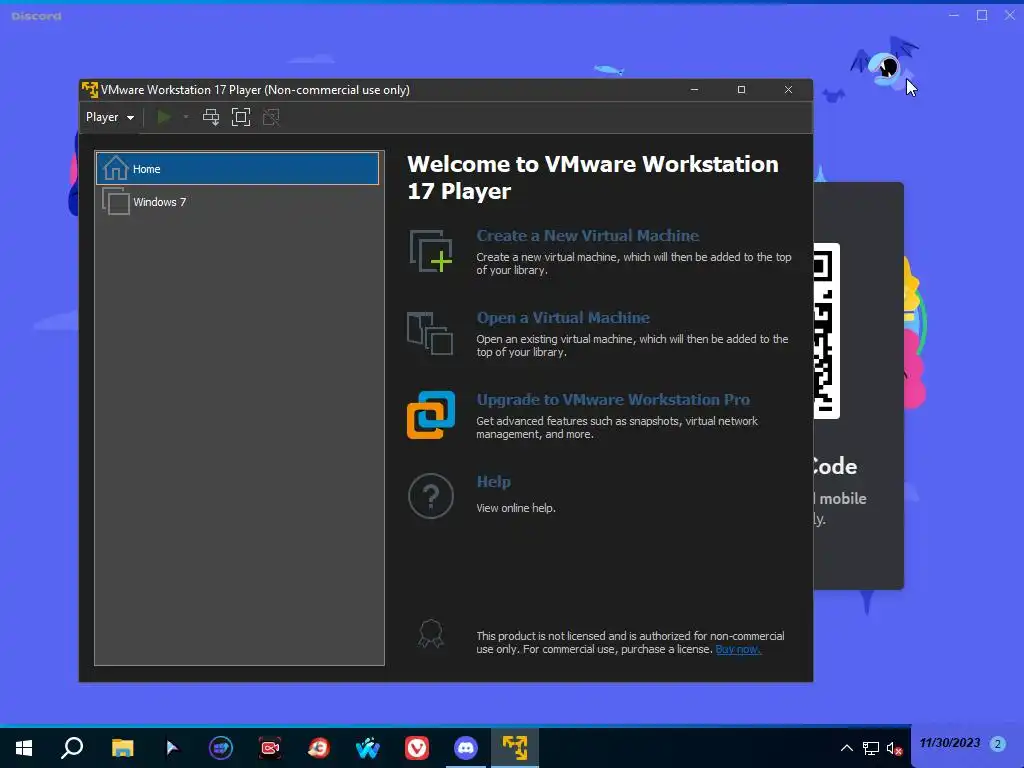Click the license ribbon badge icon
This screenshot has height=768, width=1024.
tap(431, 633)
